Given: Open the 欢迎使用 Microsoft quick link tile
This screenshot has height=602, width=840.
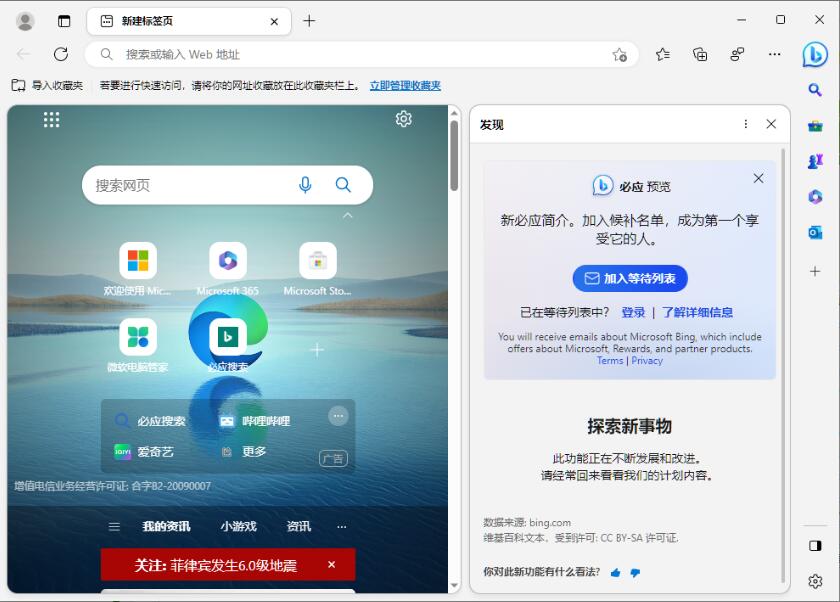Looking at the screenshot, I should (138, 269).
